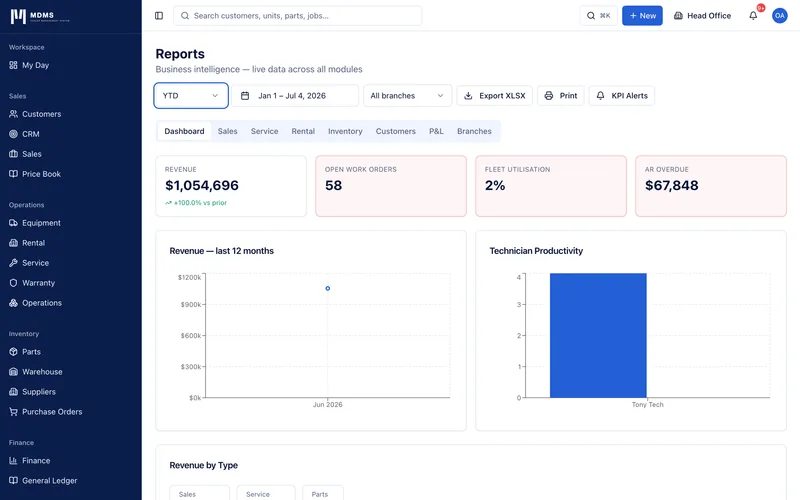The image size is (800, 500).
Task: Click the 'Revenue by Type' heading
Action: [204, 465]
